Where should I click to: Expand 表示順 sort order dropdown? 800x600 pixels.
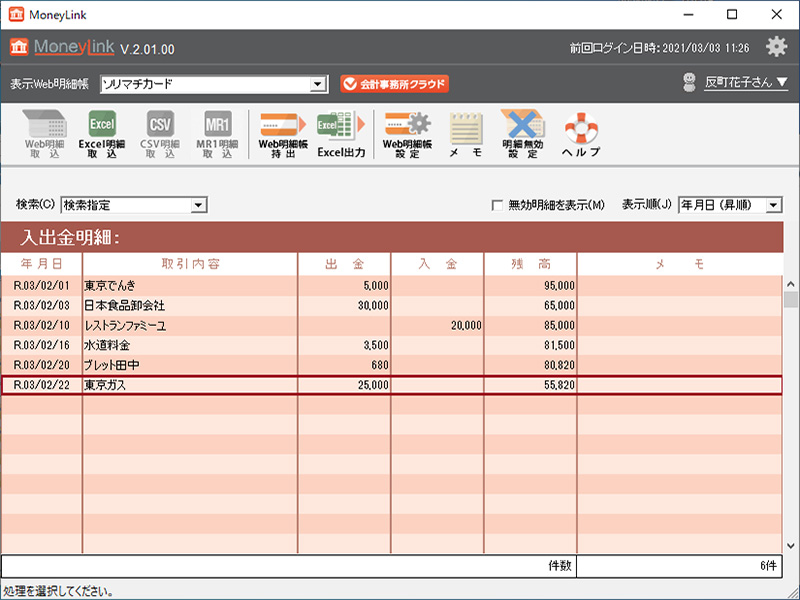773,205
